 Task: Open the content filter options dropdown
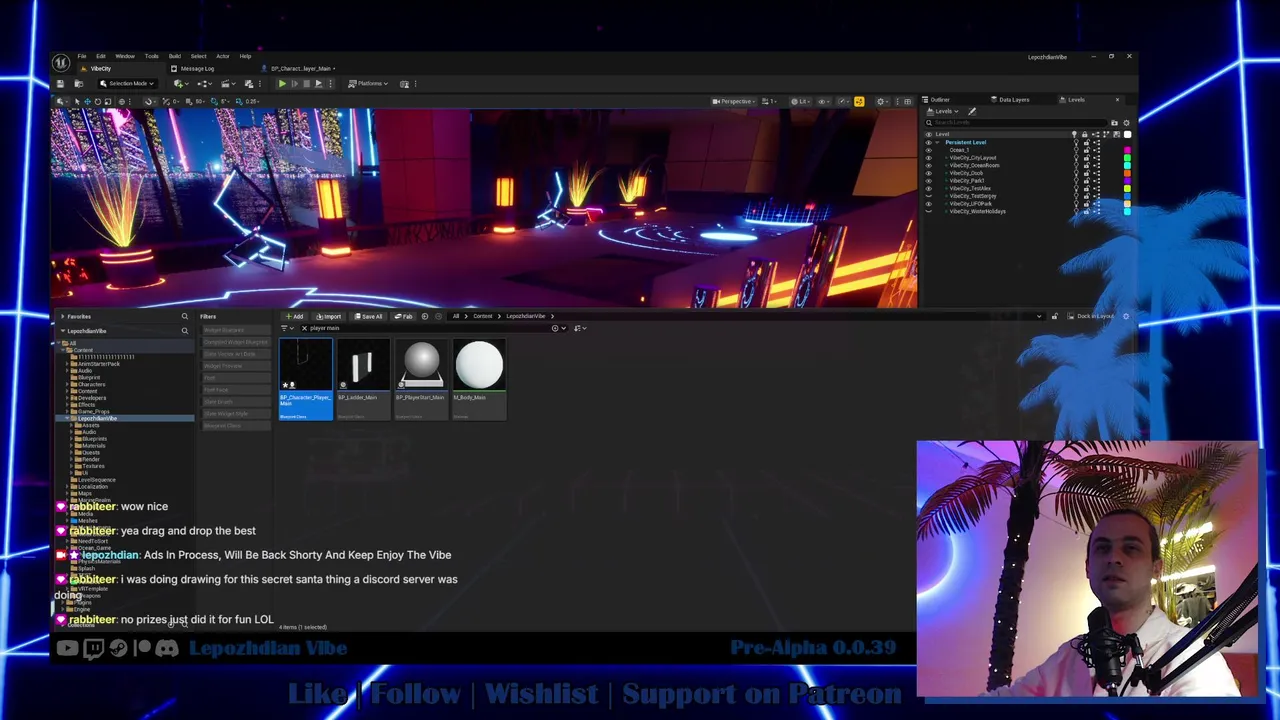pyautogui.click(x=286, y=328)
